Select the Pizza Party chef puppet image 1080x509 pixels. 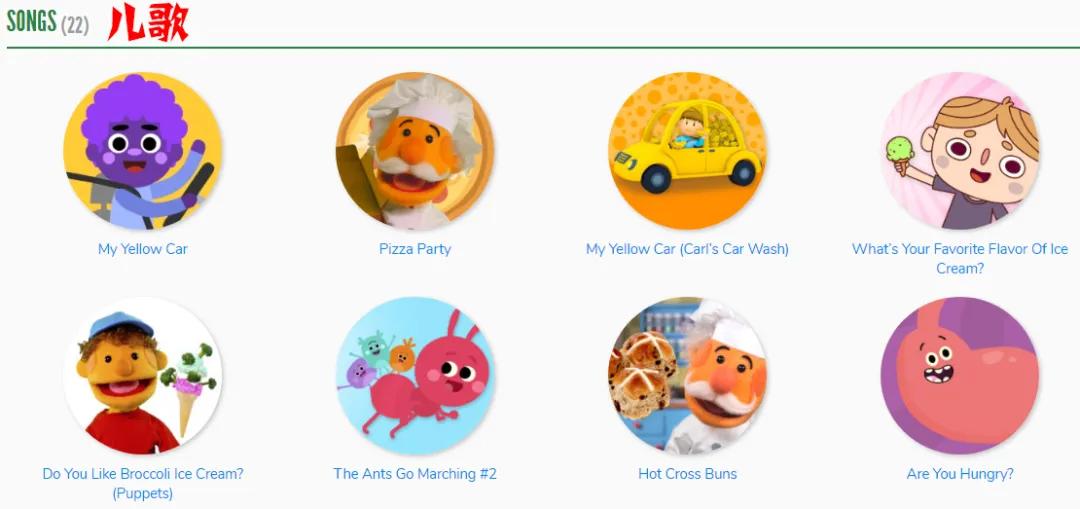pyautogui.click(x=415, y=151)
